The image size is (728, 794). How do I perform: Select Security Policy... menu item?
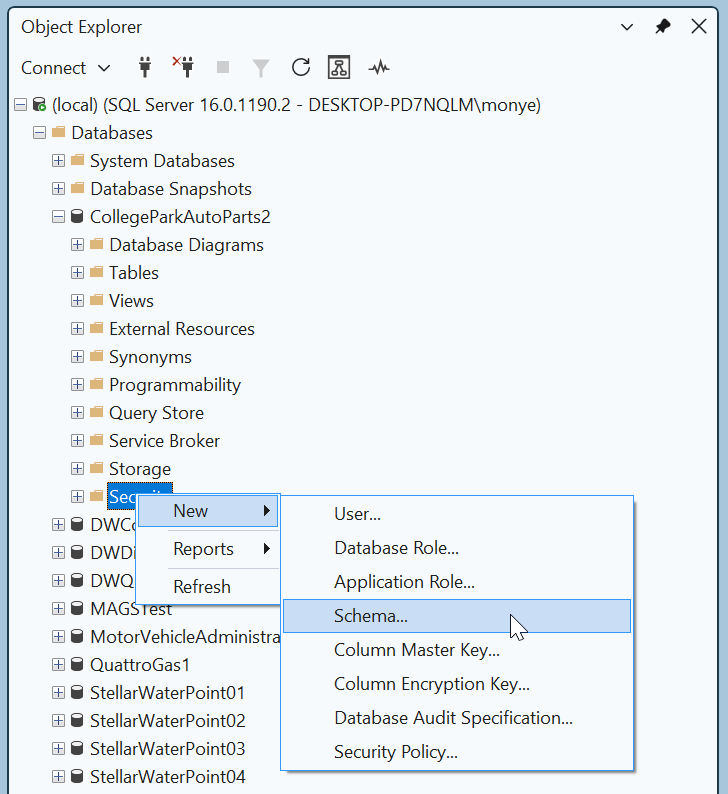[457, 751]
